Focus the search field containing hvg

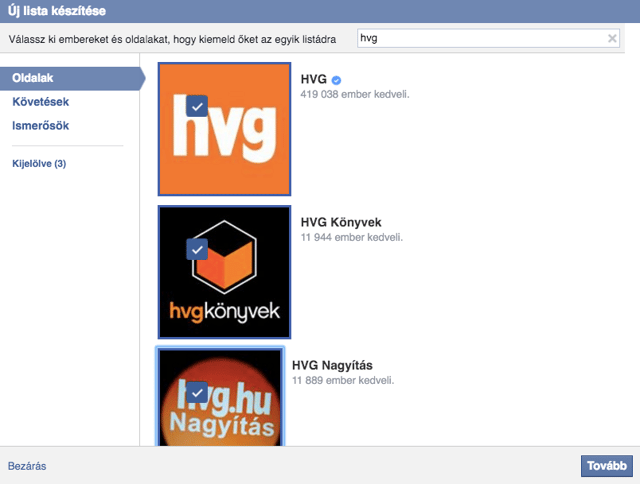tap(488, 38)
